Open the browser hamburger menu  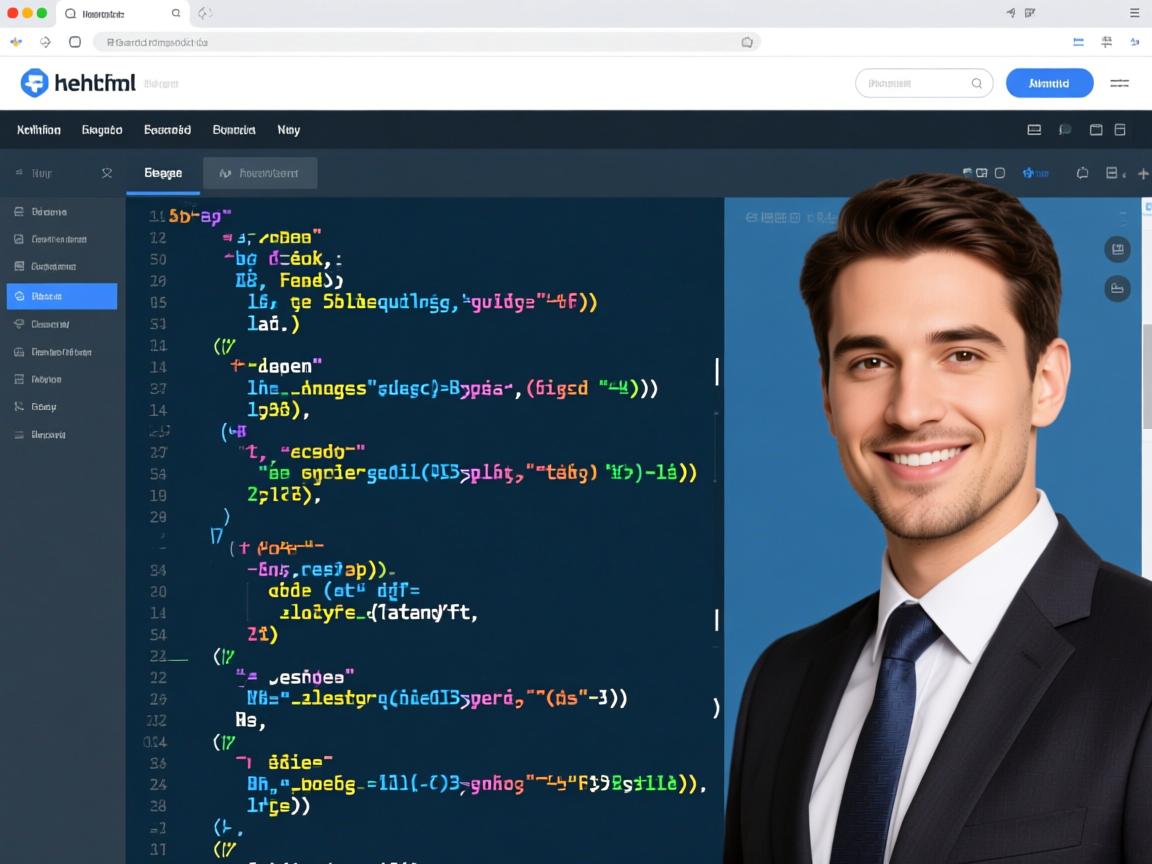pyautogui.click(x=1134, y=13)
